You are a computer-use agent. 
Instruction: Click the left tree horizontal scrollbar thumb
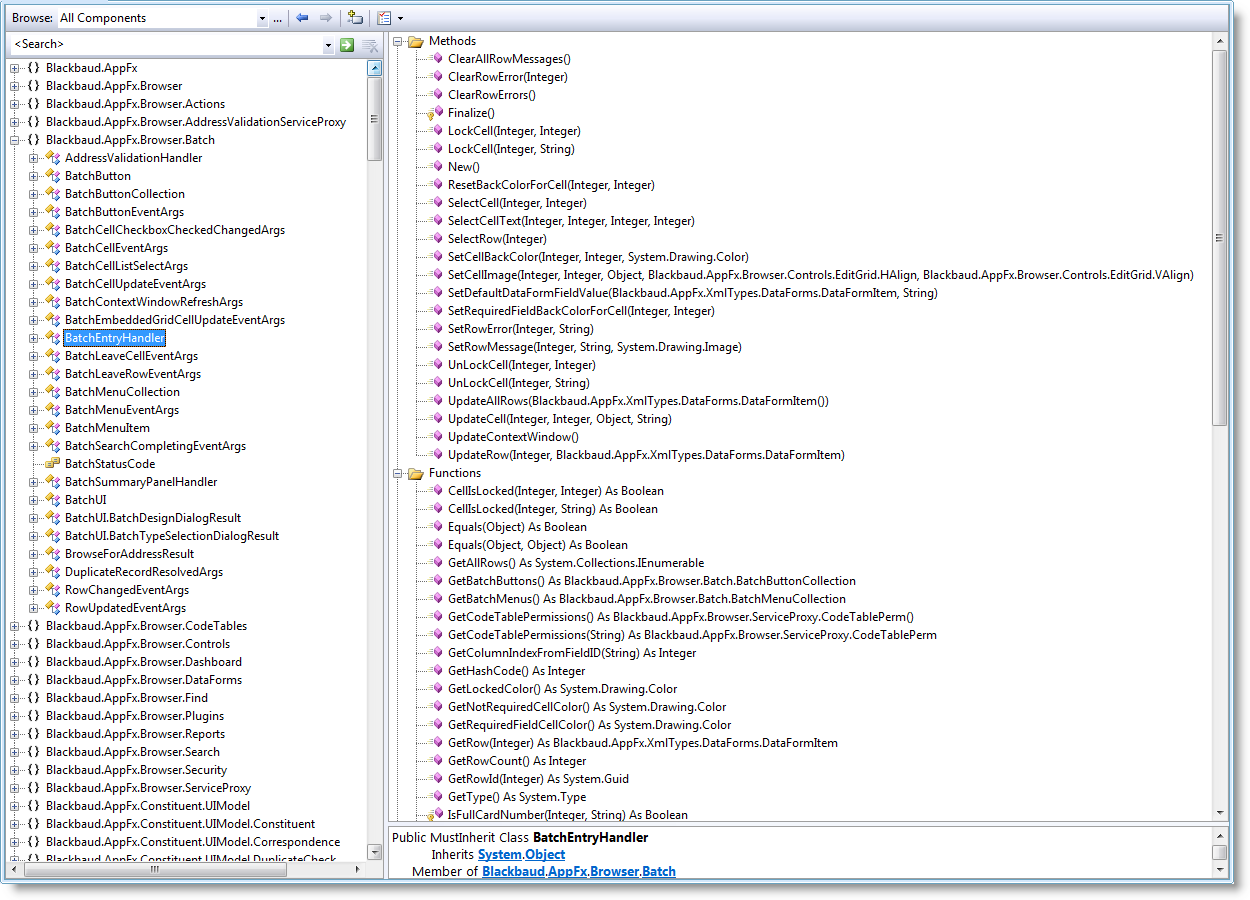153,870
